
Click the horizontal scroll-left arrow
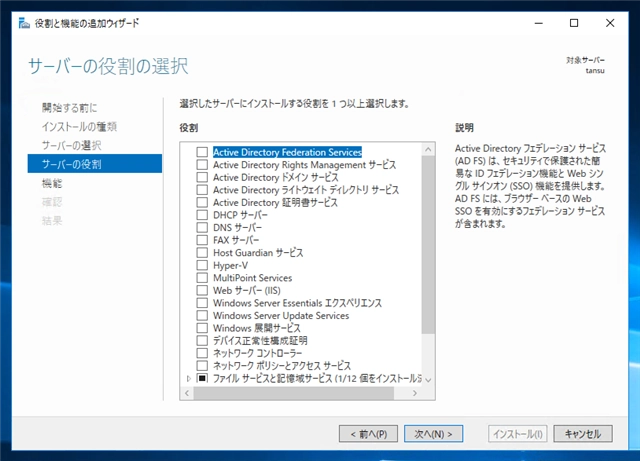(x=187, y=393)
